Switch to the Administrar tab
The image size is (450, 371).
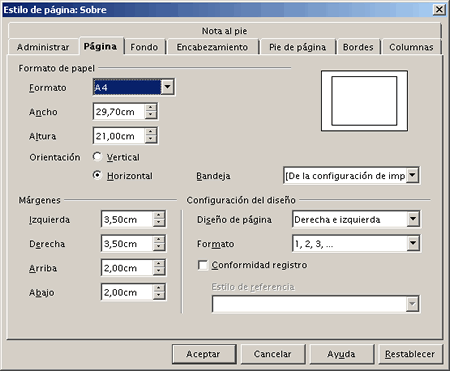pyautogui.click(x=43, y=47)
